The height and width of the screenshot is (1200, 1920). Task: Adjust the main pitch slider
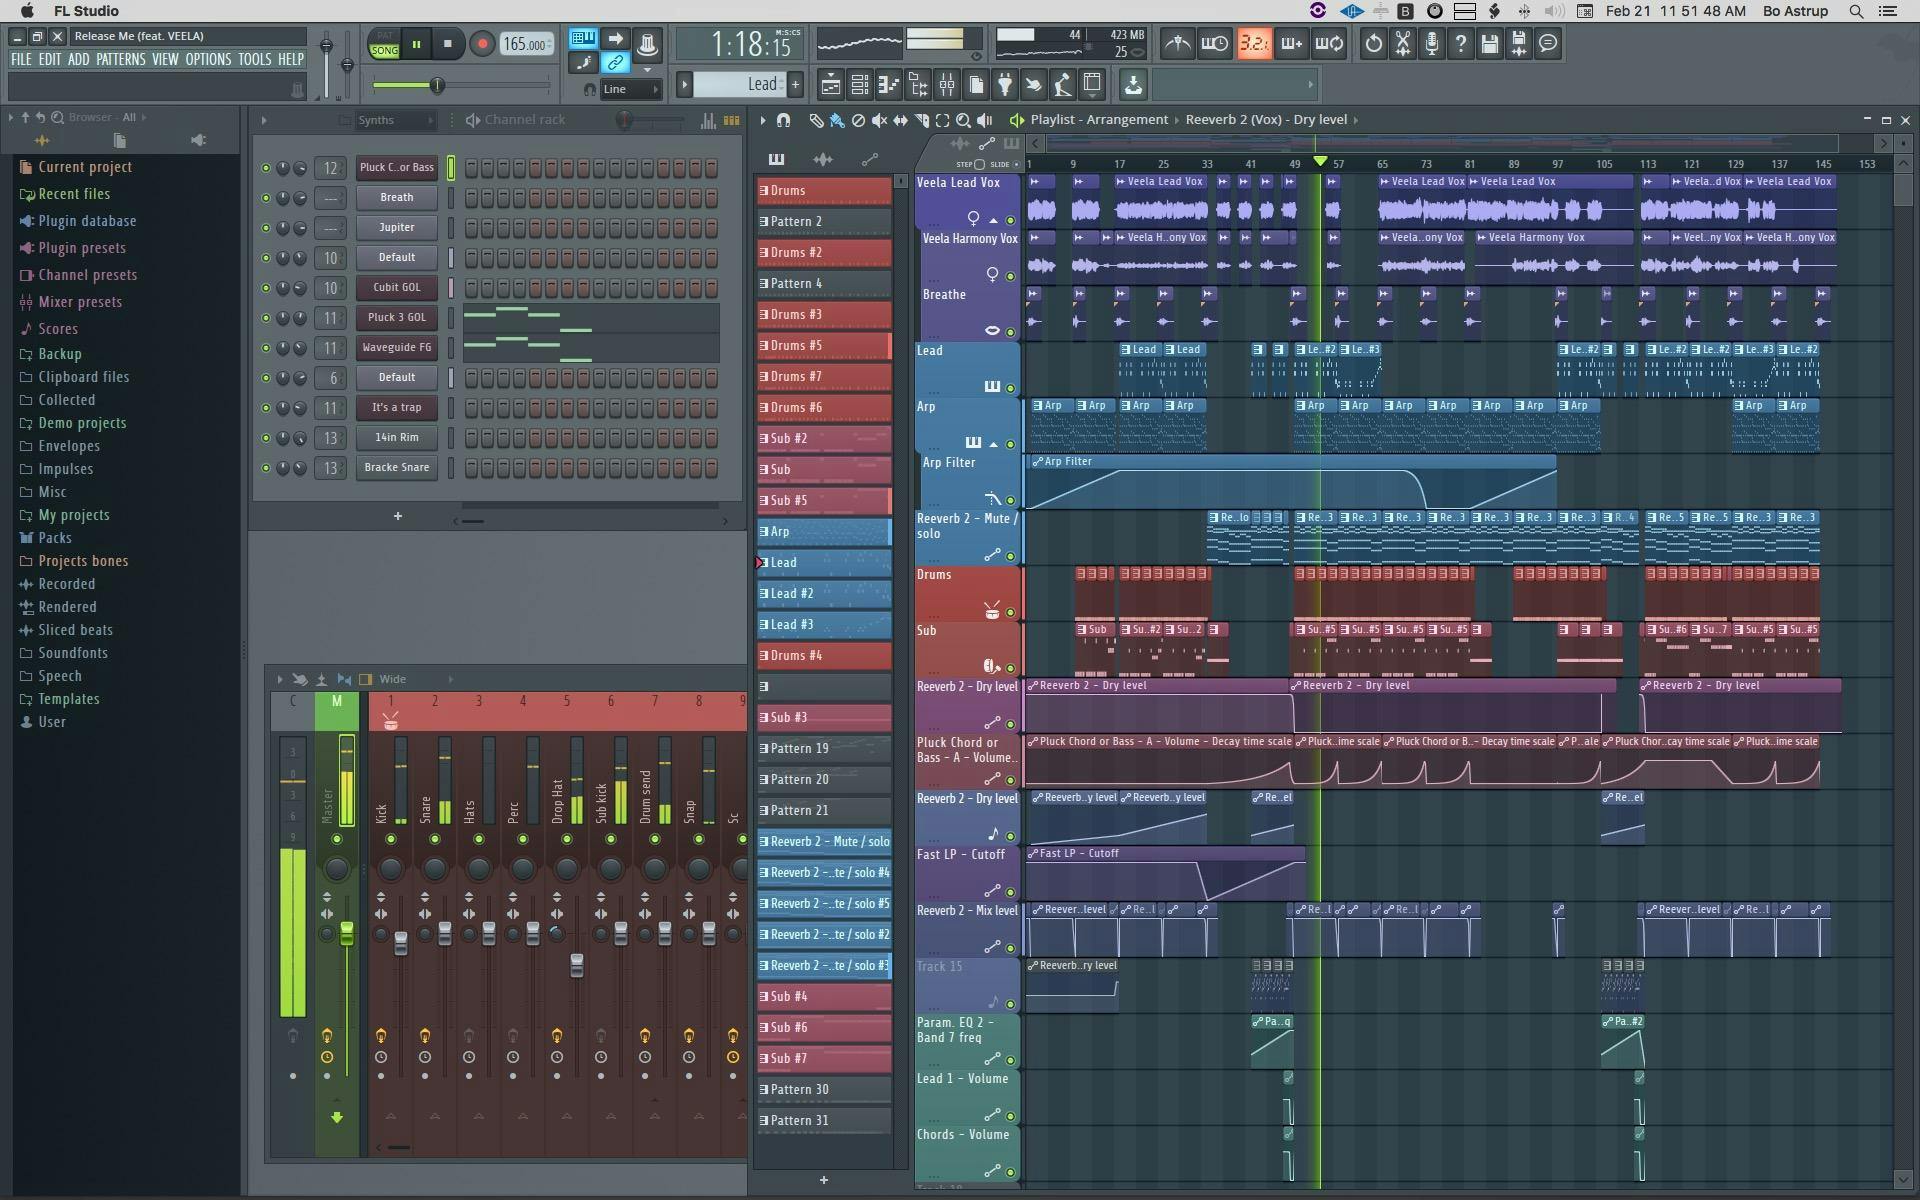click(x=347, y=66)
